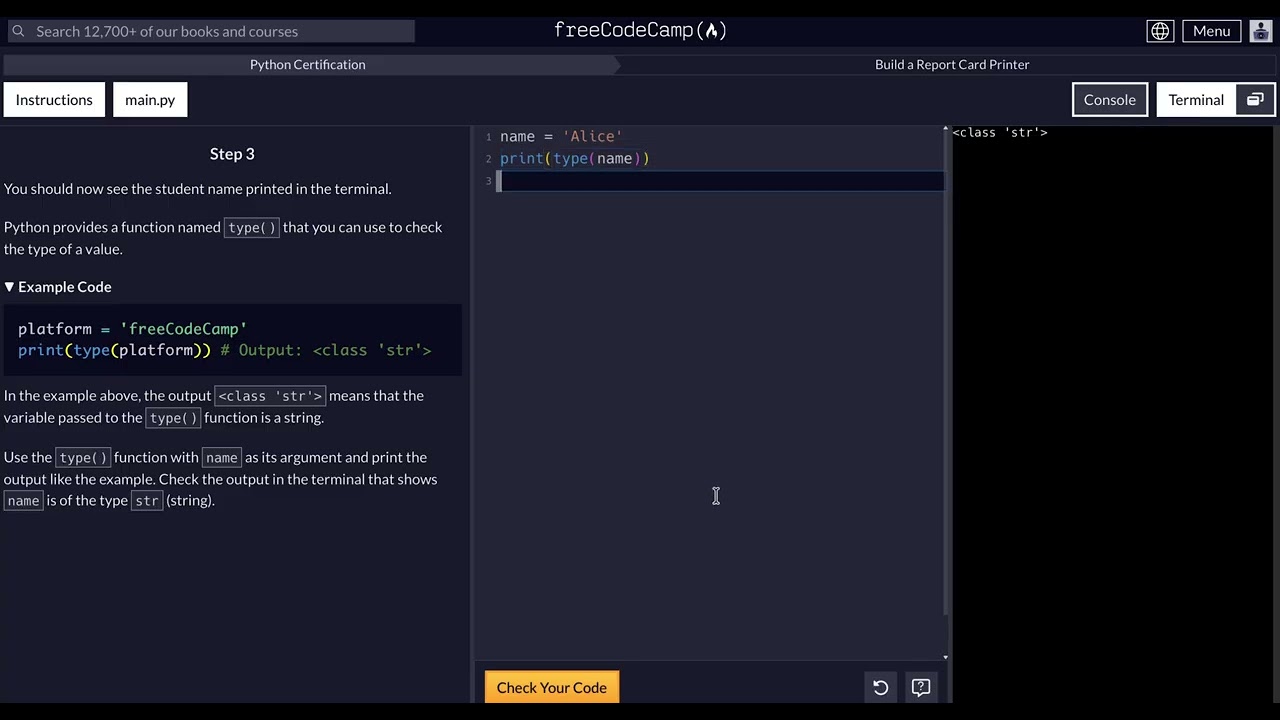Click editor line number 2
The image size is (1280, 720).
tap(489, 159)
